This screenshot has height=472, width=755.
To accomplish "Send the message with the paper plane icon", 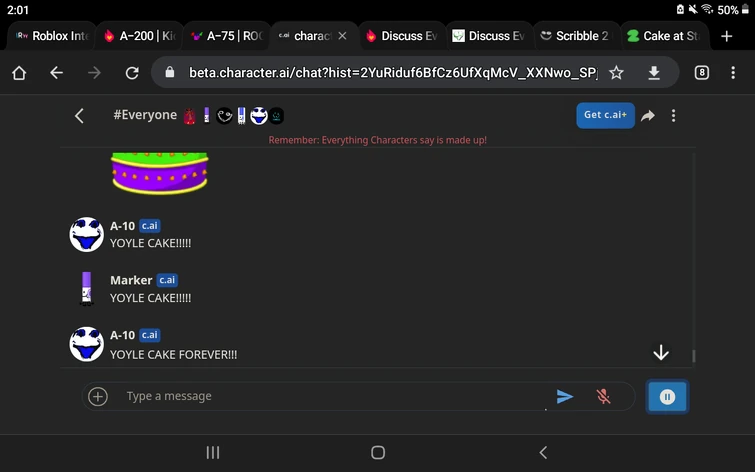I will 564,396.
